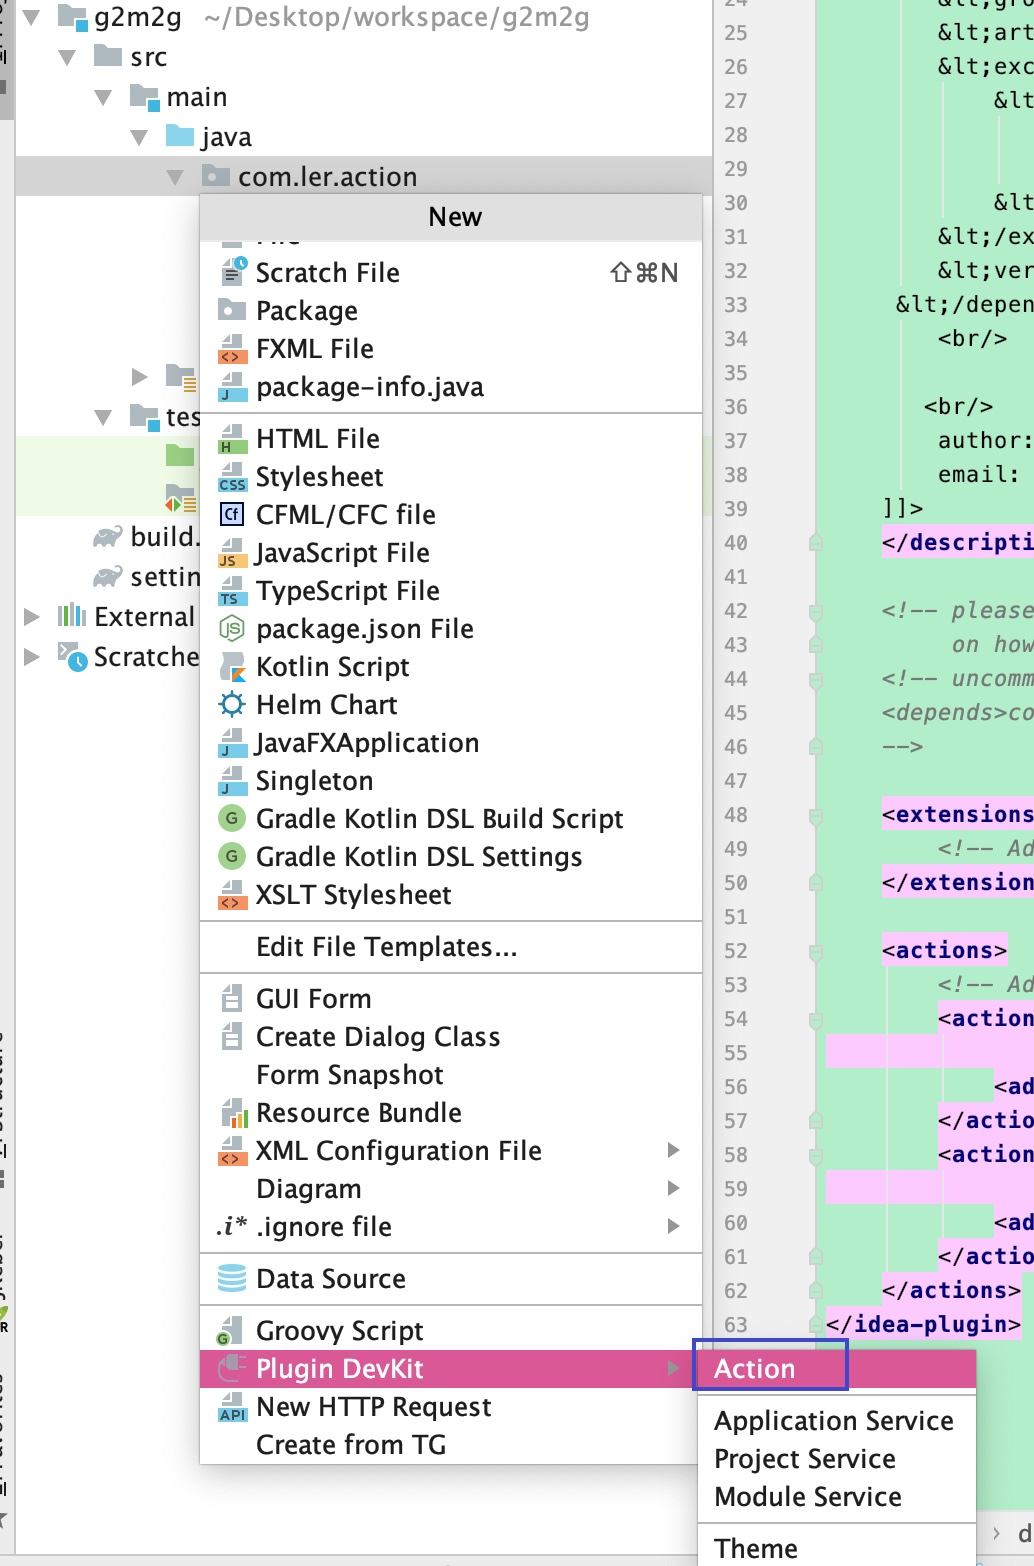Click the Data Source database icon
Screen dimensions: 1034x1566
[232, 1278]
